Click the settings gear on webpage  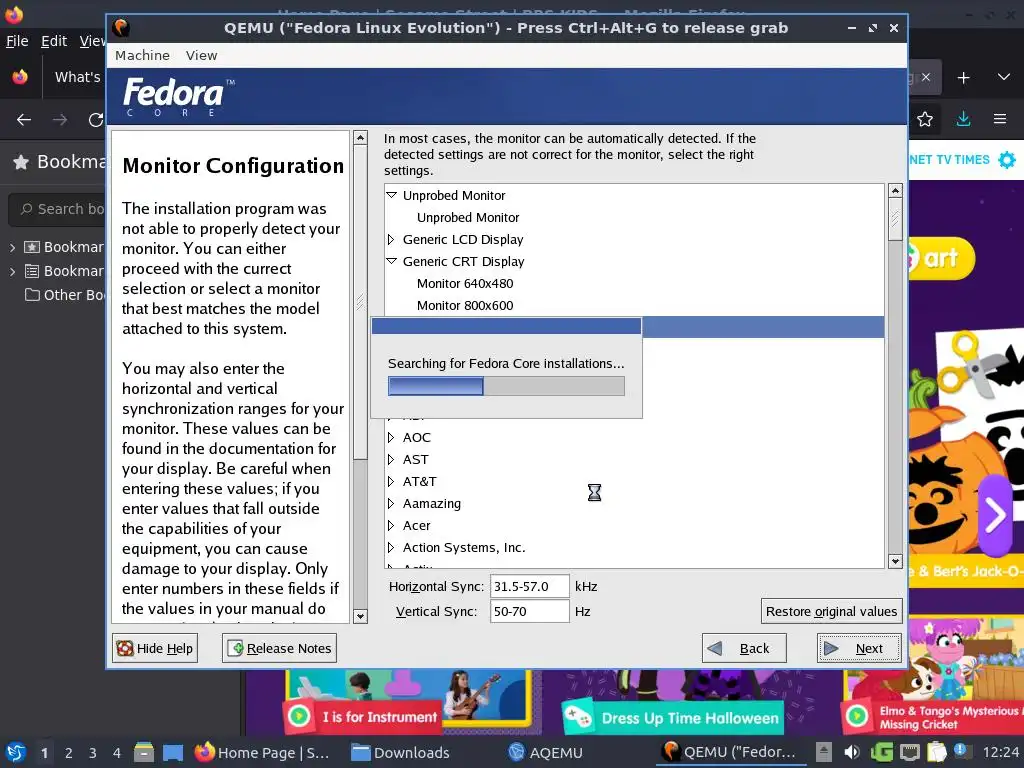pyautogui.click(x=1007, y=160)
